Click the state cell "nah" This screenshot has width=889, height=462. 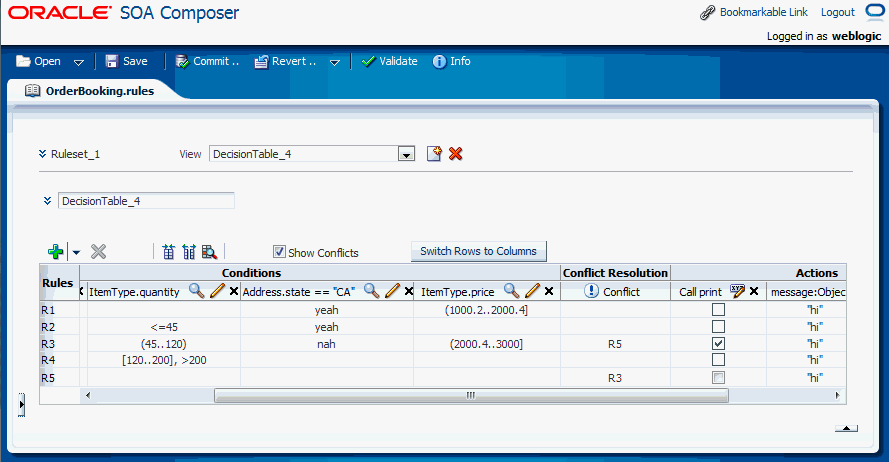click(327, 344)
